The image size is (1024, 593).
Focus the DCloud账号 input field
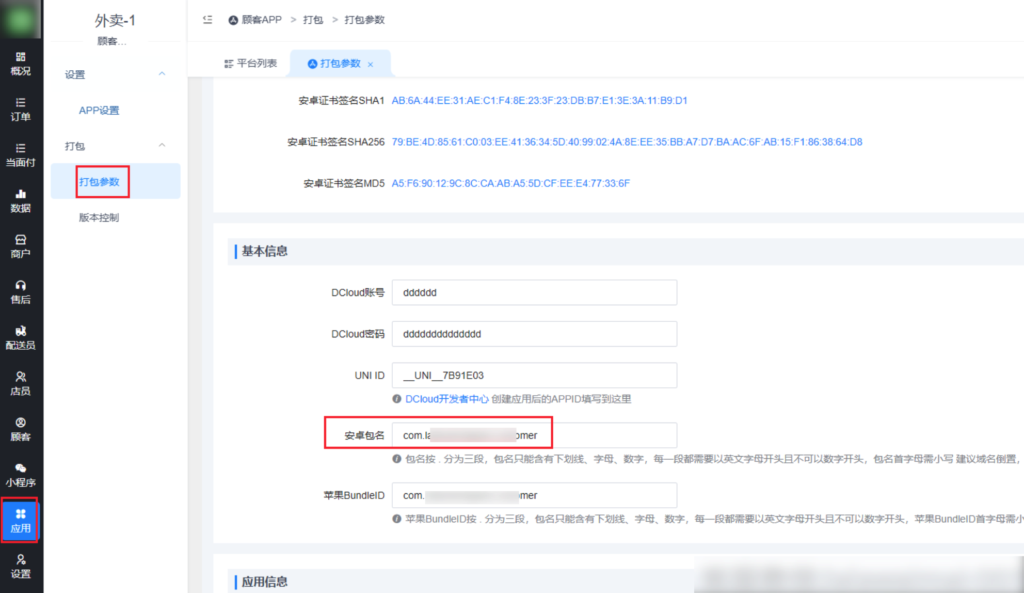[534, 293]
